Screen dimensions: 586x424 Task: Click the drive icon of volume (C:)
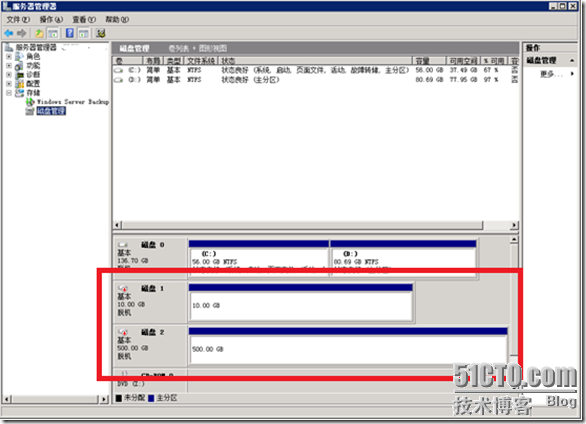coord(118,70)
